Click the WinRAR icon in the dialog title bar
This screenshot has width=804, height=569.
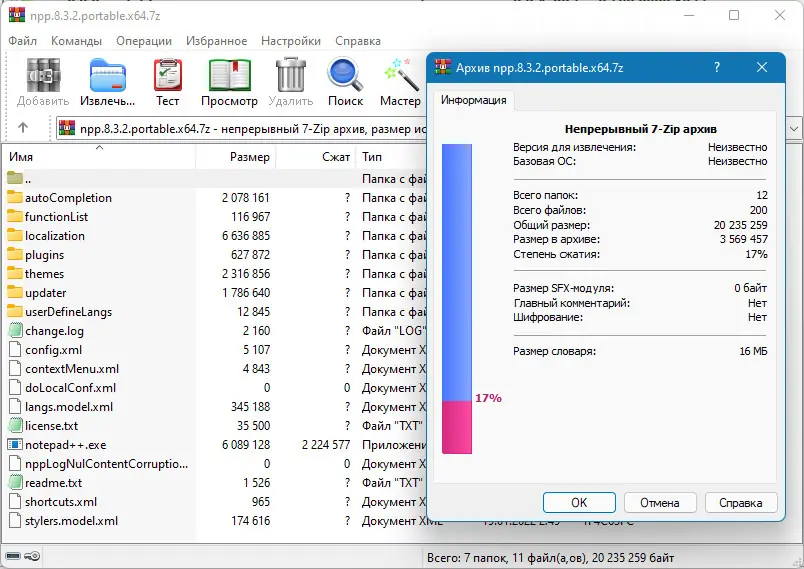coord(443,67)
